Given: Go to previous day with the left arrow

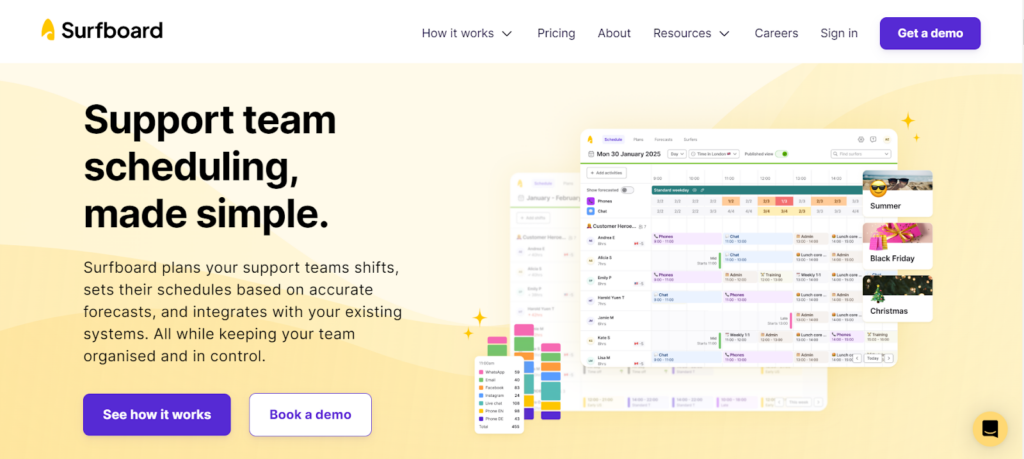Looking at the screenshot, I should [857, 358].
